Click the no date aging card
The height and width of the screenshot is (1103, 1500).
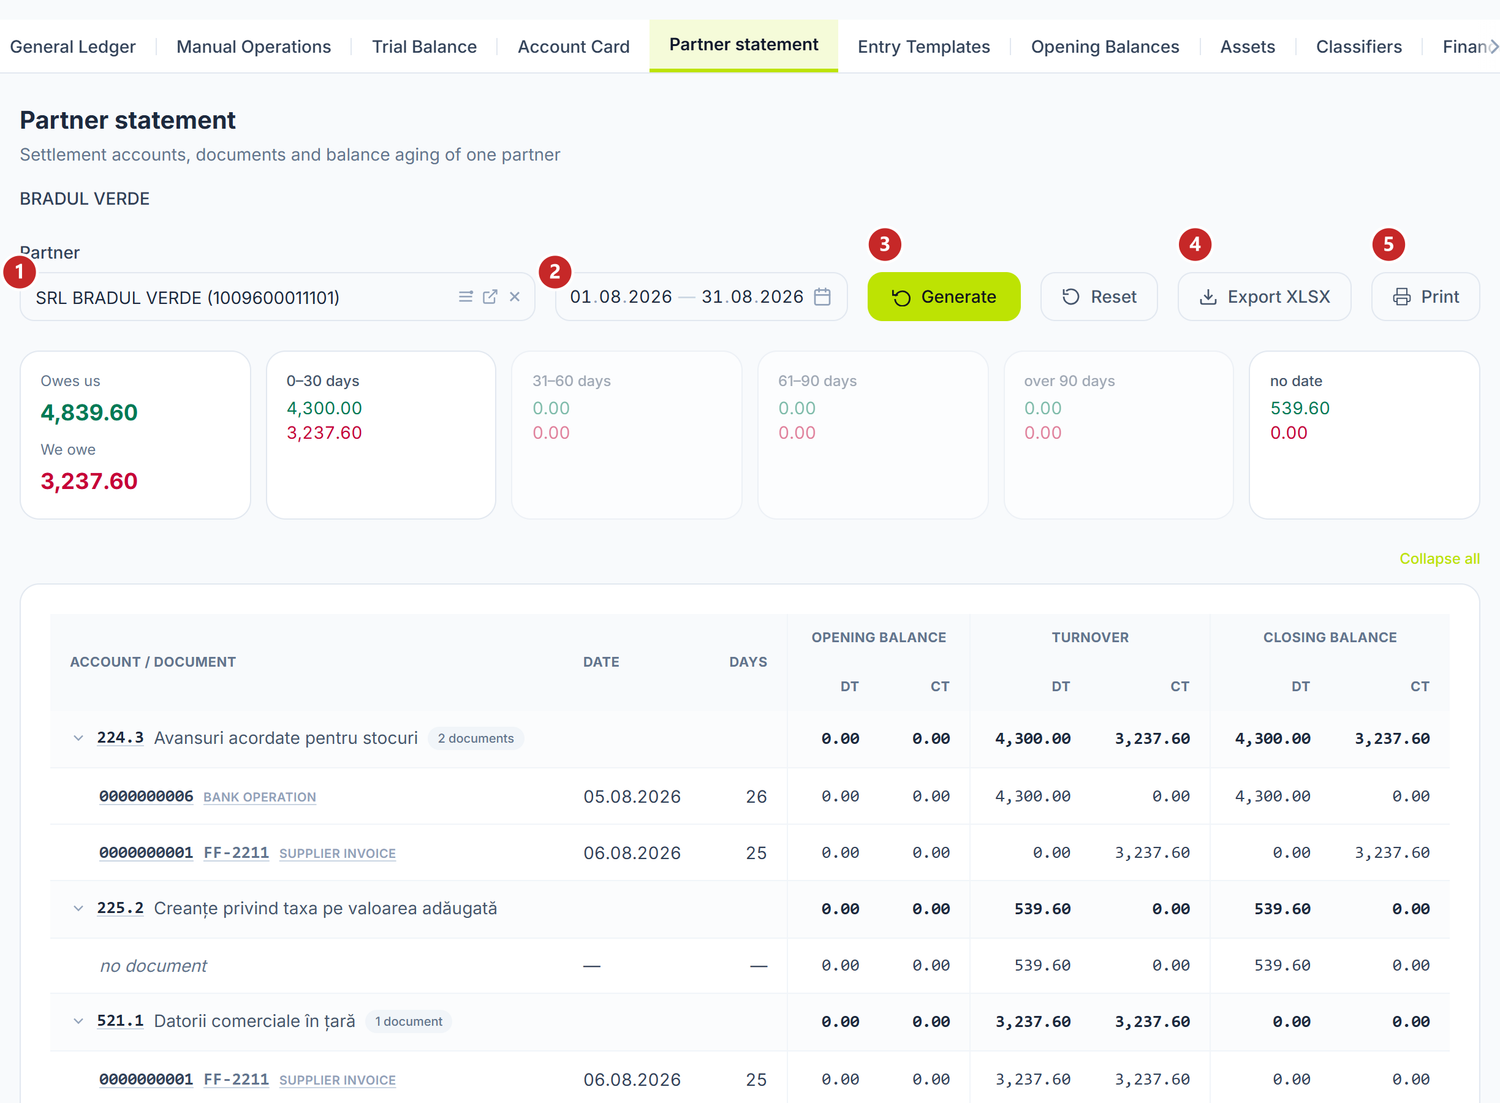coord(1365,435)
